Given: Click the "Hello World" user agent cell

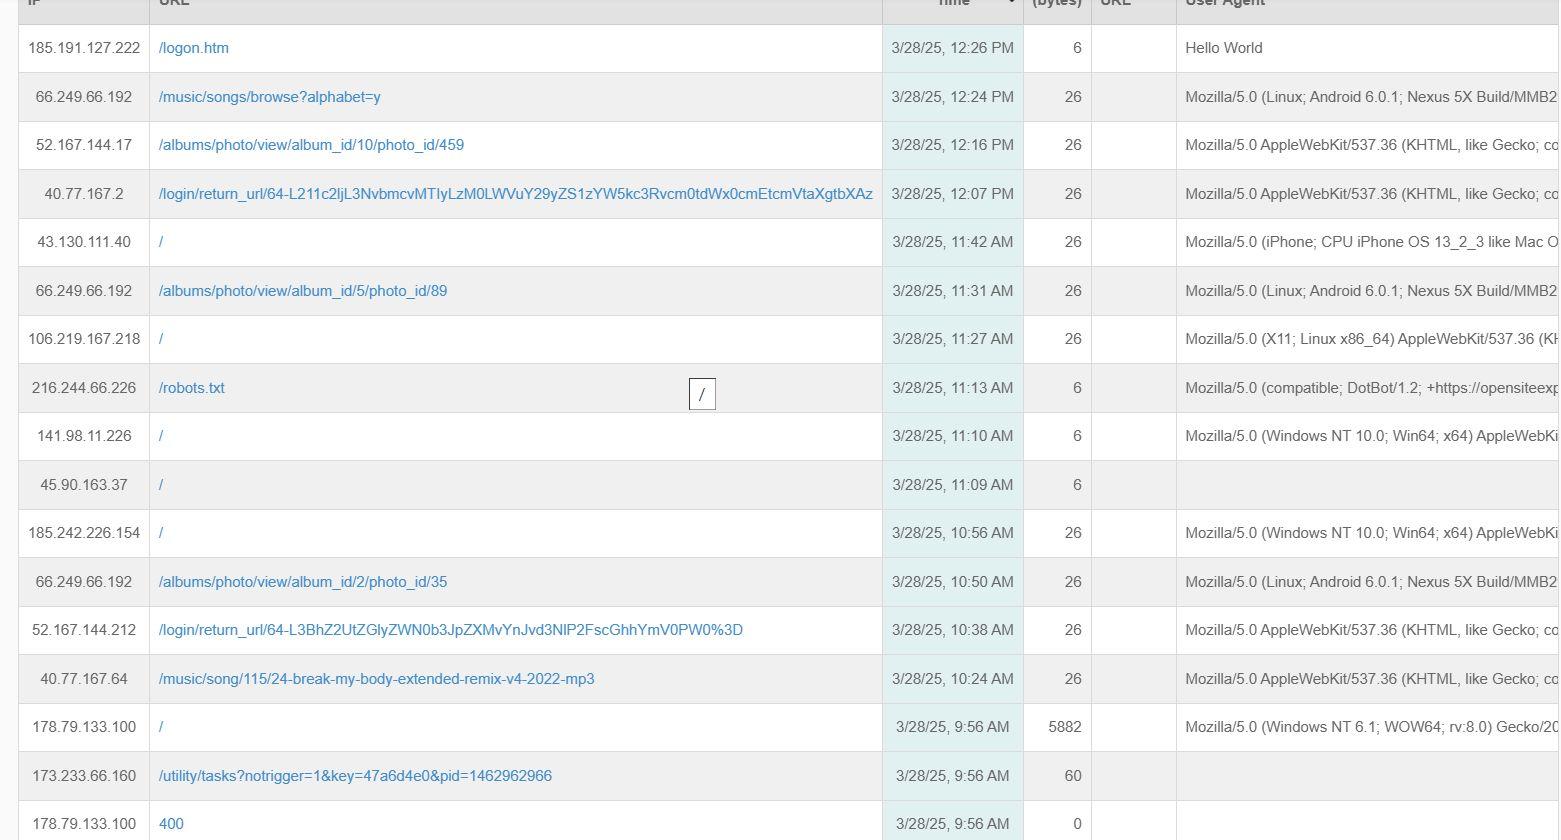Looking at the screenshot, I should point(1223,48).
